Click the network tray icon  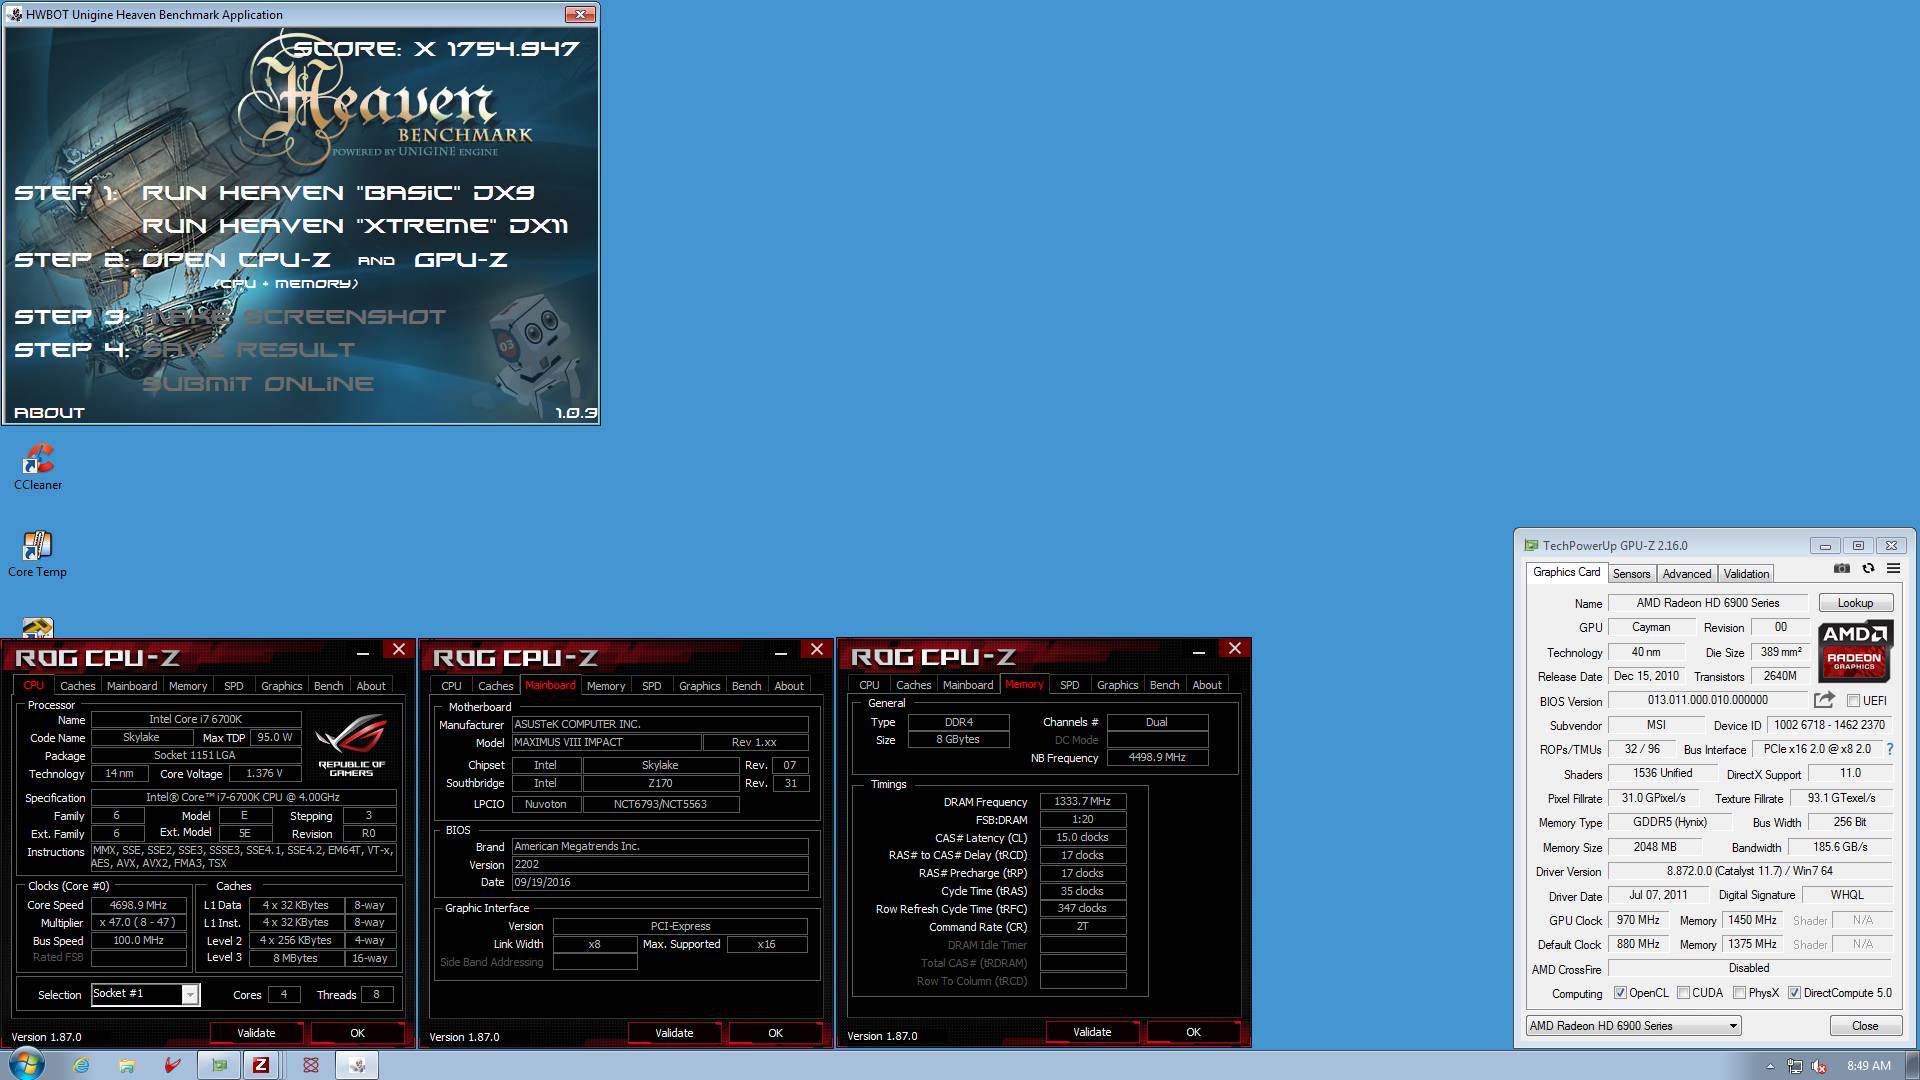[x=1795, y=1066]
